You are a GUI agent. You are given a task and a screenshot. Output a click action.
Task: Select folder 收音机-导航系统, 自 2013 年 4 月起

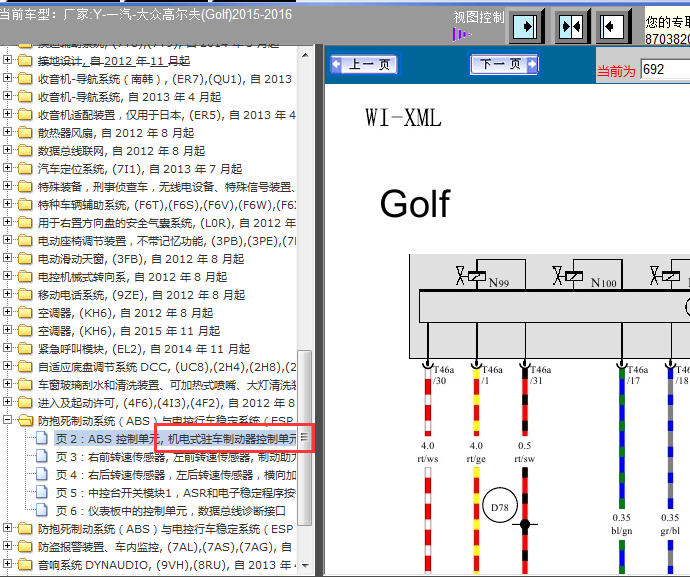[x=129, y=97]
